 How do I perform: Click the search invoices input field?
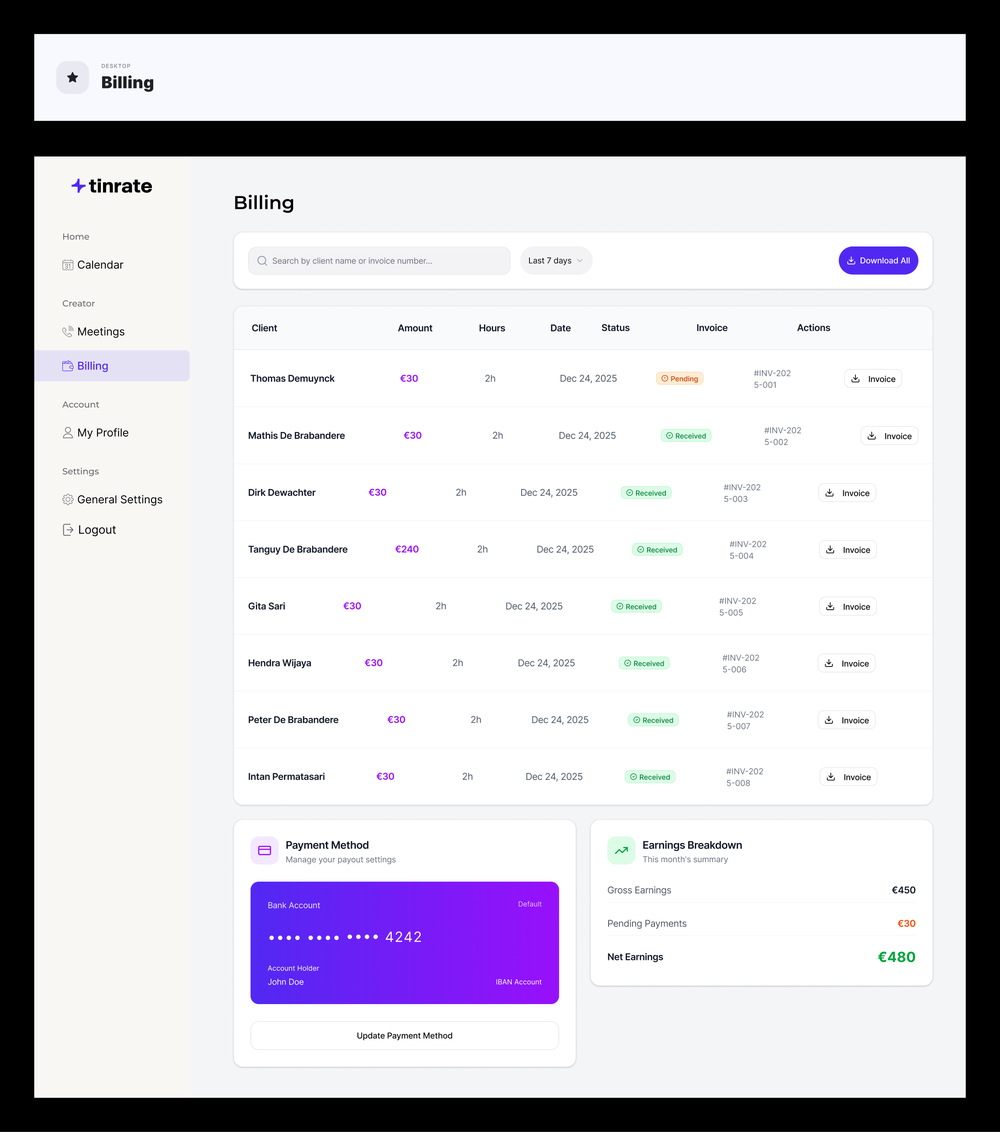pyautogui.click(x=379, y=260)
